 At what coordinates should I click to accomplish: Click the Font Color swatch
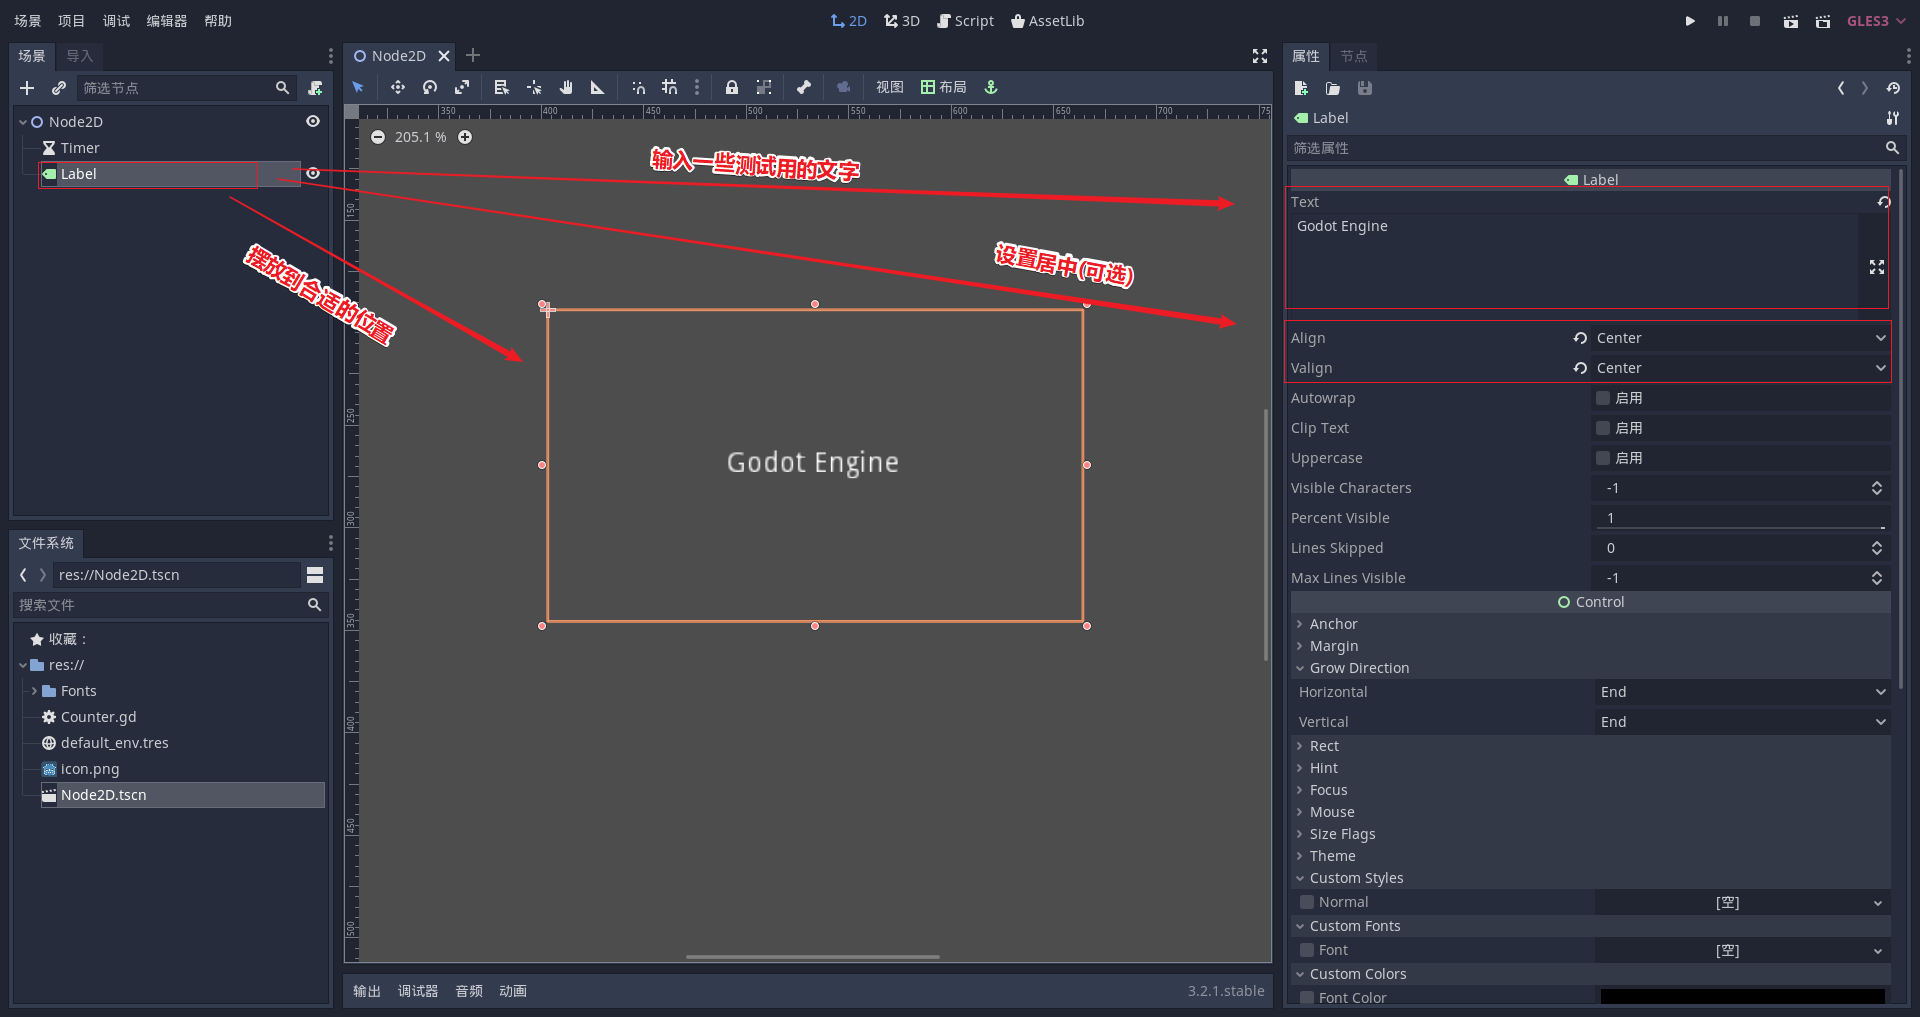click(x=1743, y=997)
